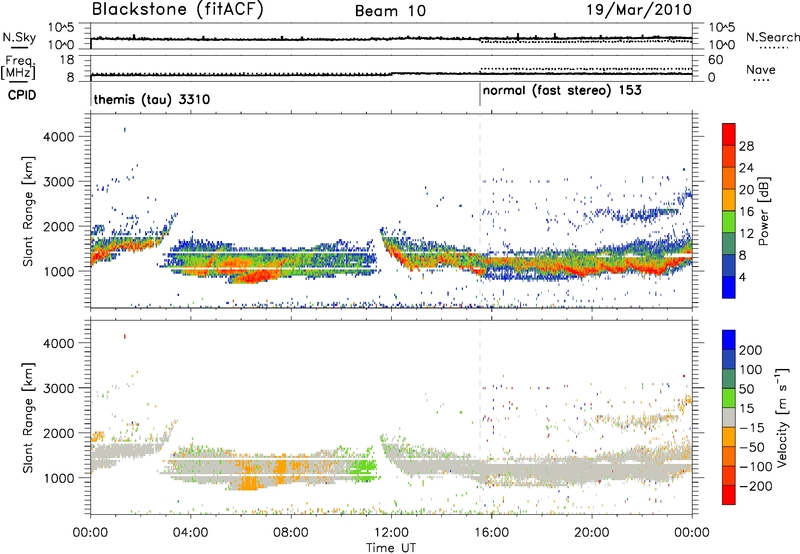Click the "18" frequency axis tick
The width and height of the screenshot is (800, 554).
(x=67, y=60)
